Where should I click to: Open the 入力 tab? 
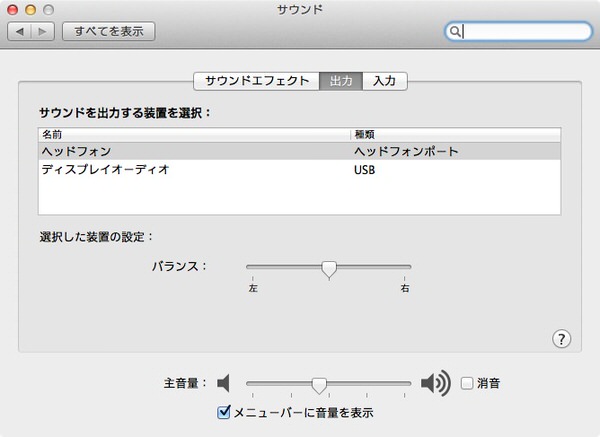coord(385,81)
